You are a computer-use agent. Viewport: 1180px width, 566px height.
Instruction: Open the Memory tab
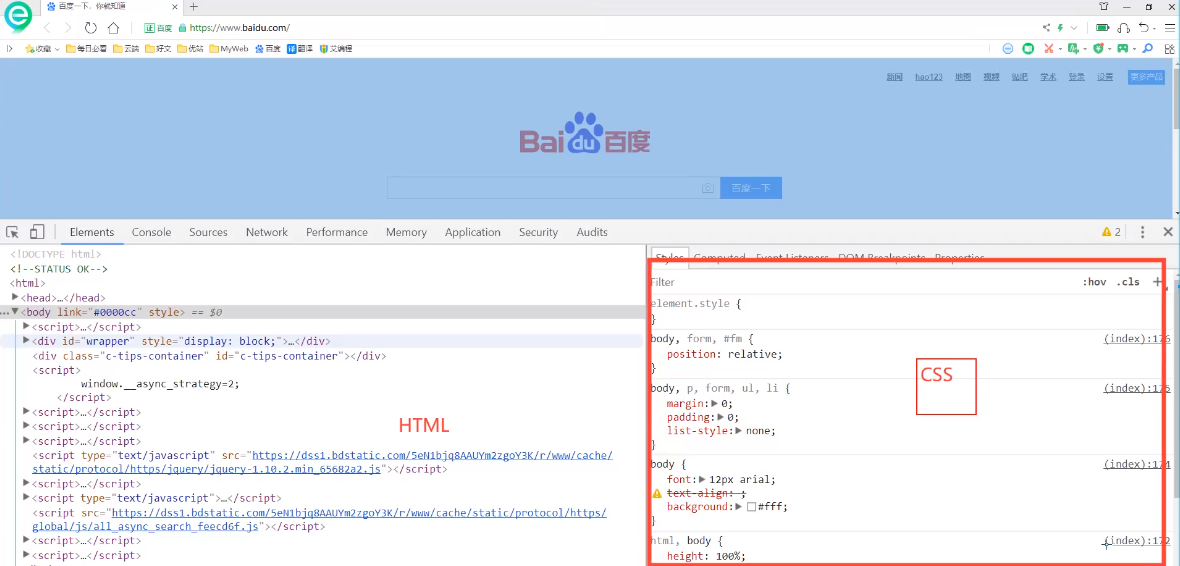(x=406, y=232)
